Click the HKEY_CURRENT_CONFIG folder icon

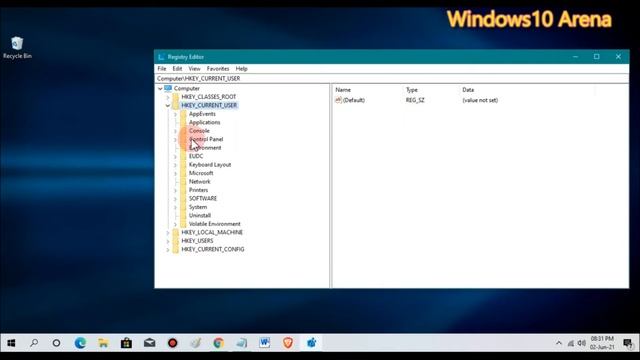coord(176,249)
